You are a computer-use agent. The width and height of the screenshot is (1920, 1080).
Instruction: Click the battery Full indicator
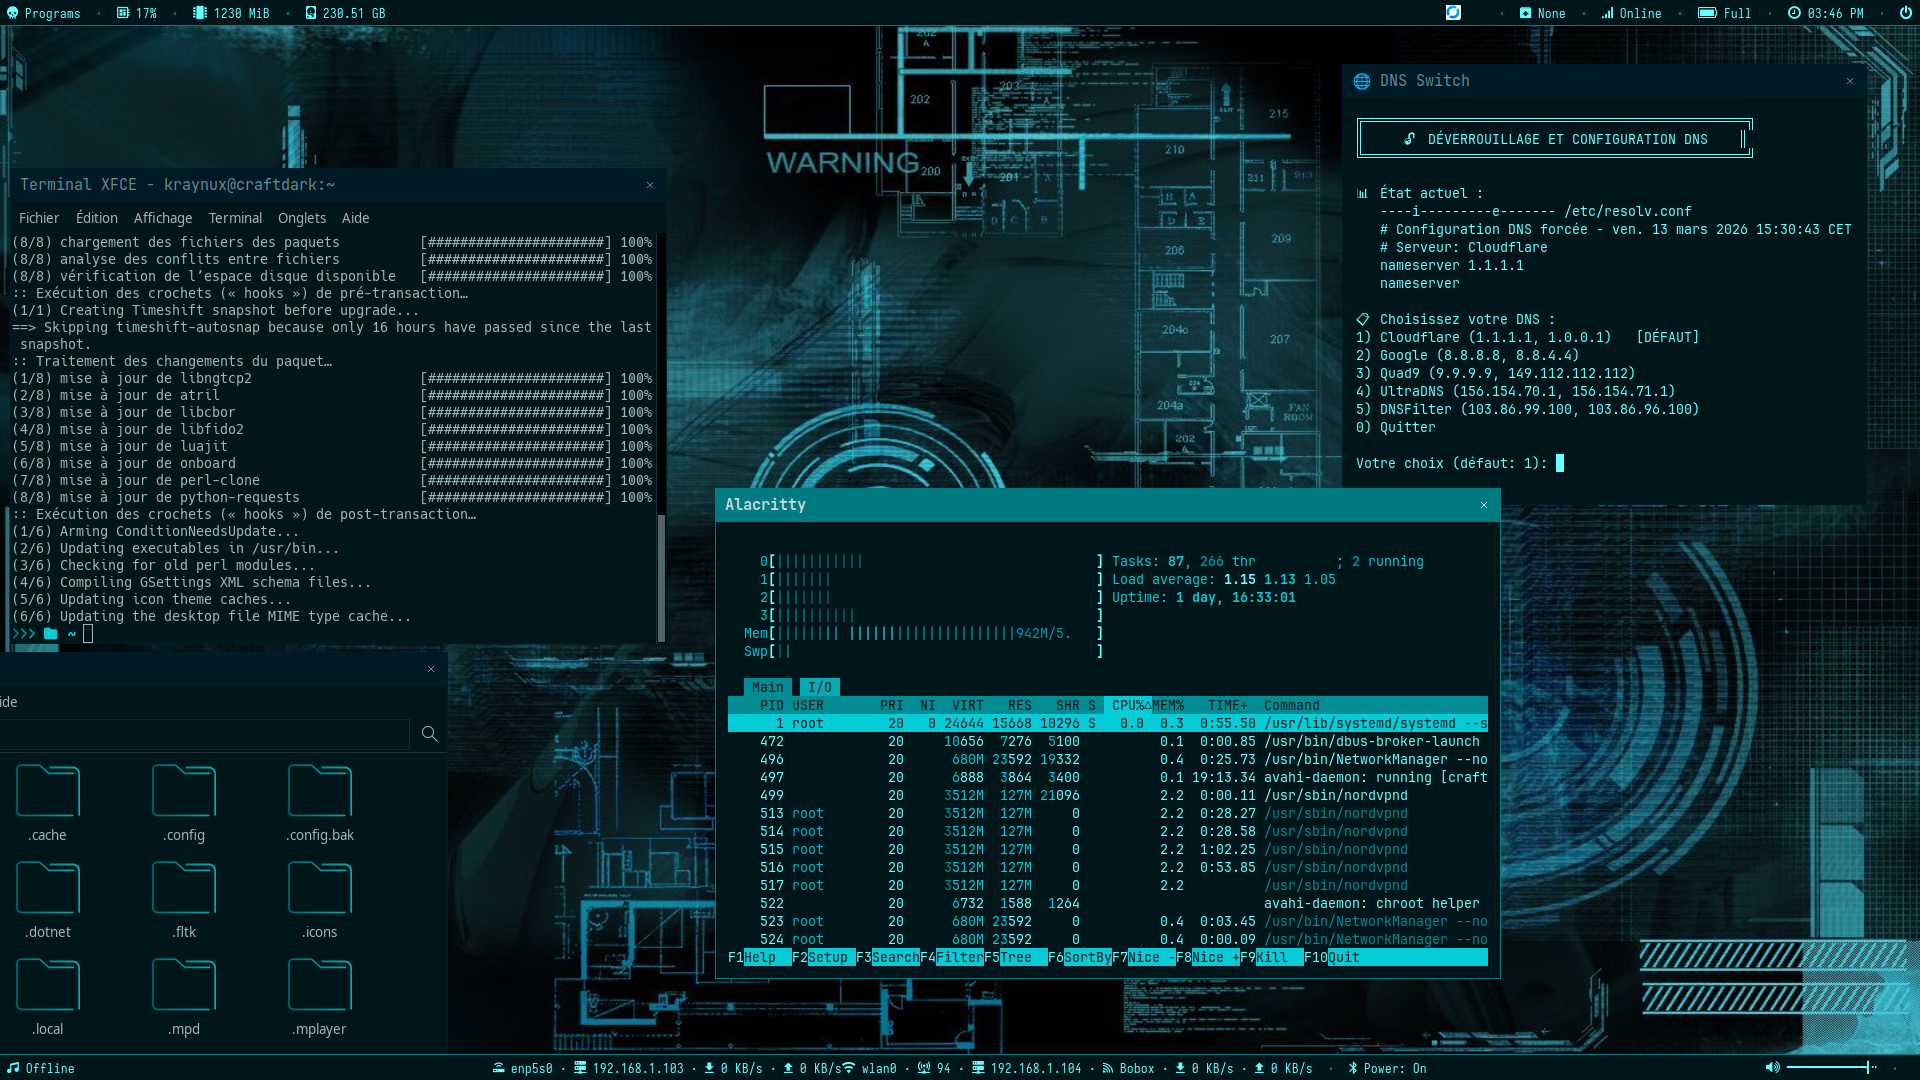click(x=1725, y=13)
